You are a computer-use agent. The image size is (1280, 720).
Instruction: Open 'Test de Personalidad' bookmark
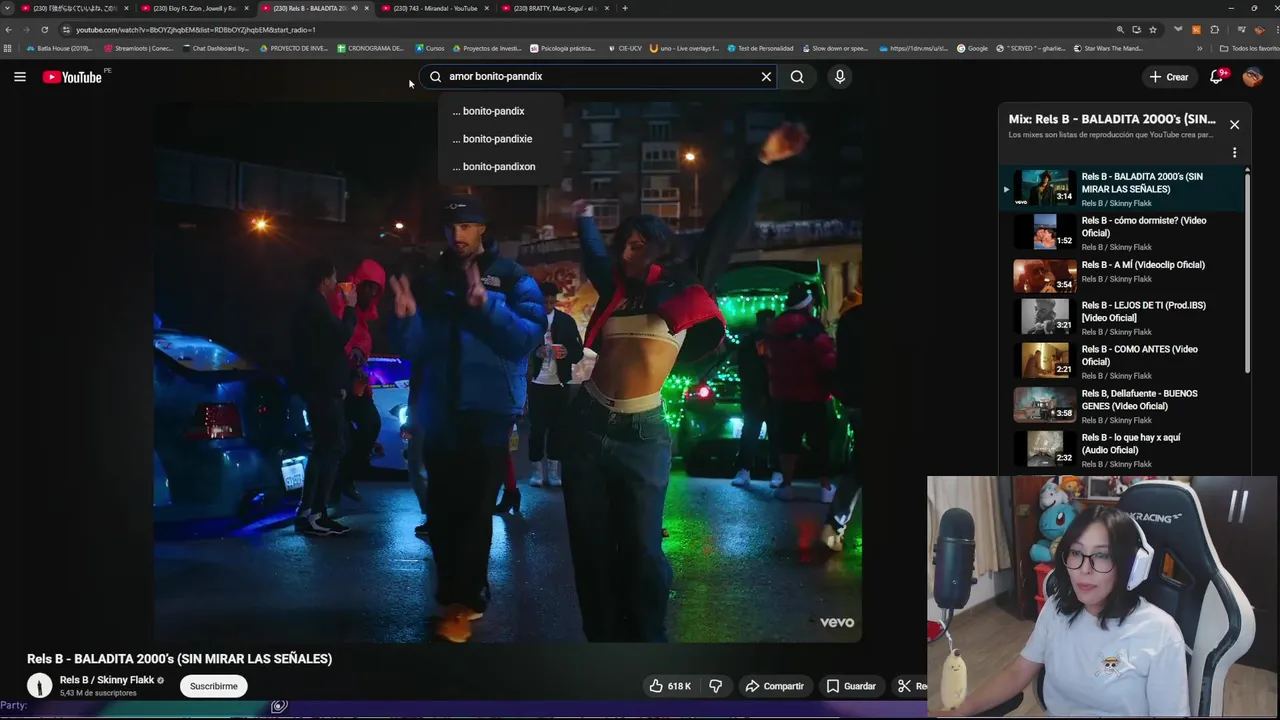point(759,48)
